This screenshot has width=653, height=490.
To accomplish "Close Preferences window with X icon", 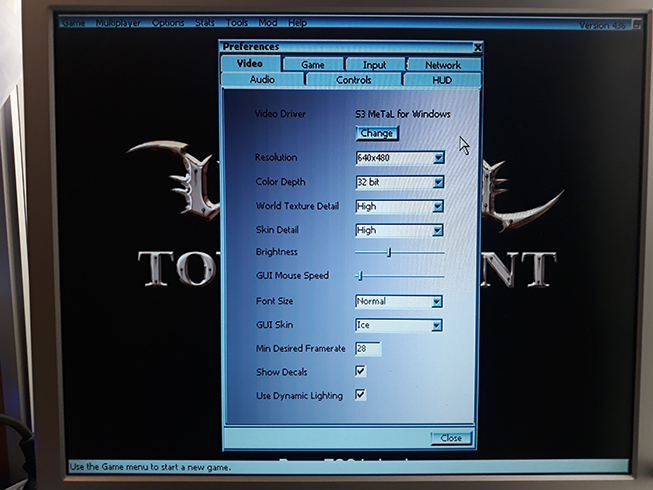I will coord(478,48).
